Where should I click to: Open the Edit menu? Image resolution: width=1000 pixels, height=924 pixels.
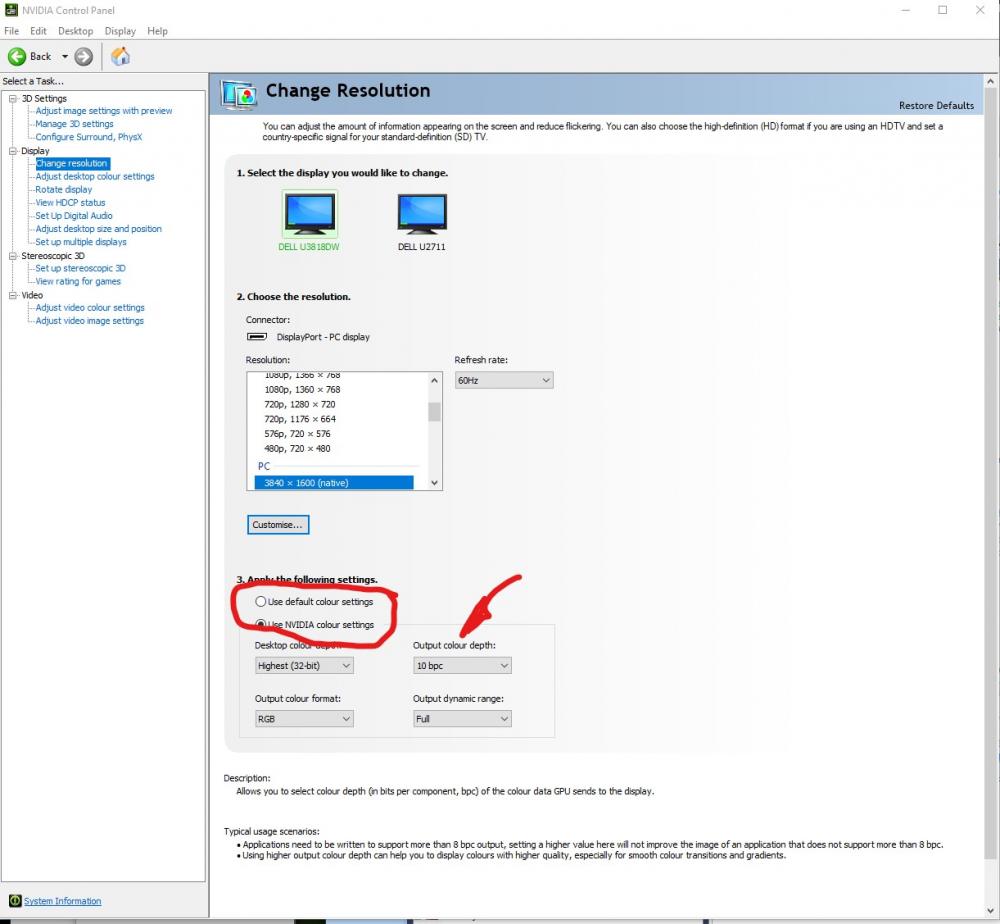[38, 31]
